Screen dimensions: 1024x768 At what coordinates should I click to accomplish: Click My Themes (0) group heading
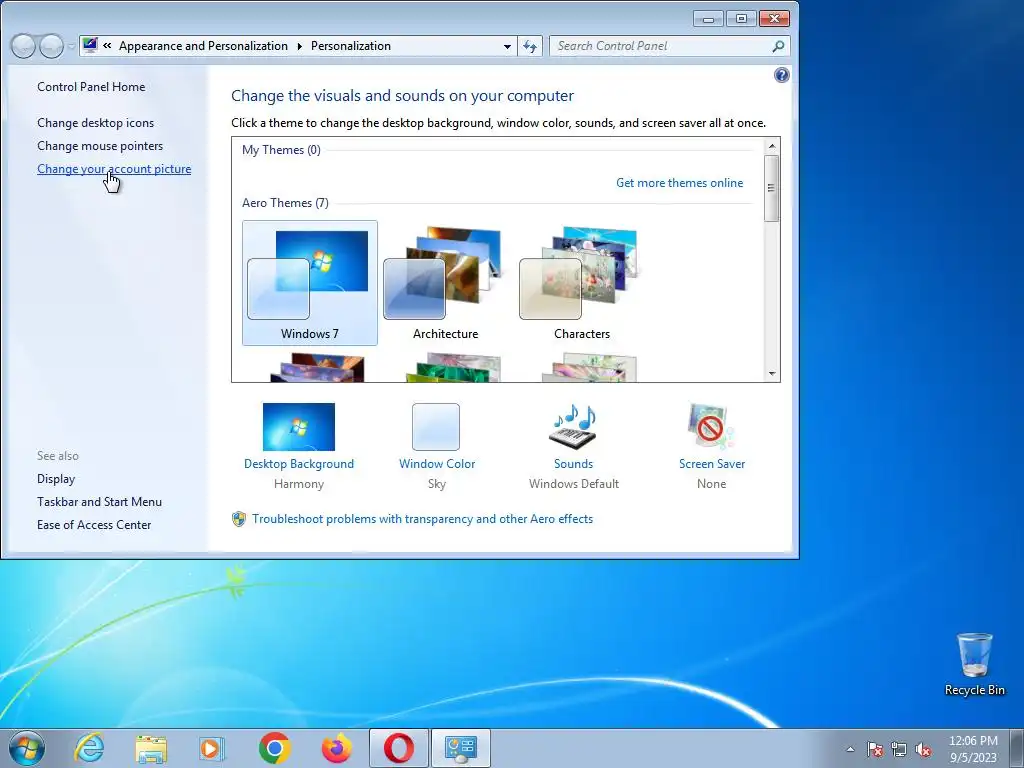tap(281, 150)
